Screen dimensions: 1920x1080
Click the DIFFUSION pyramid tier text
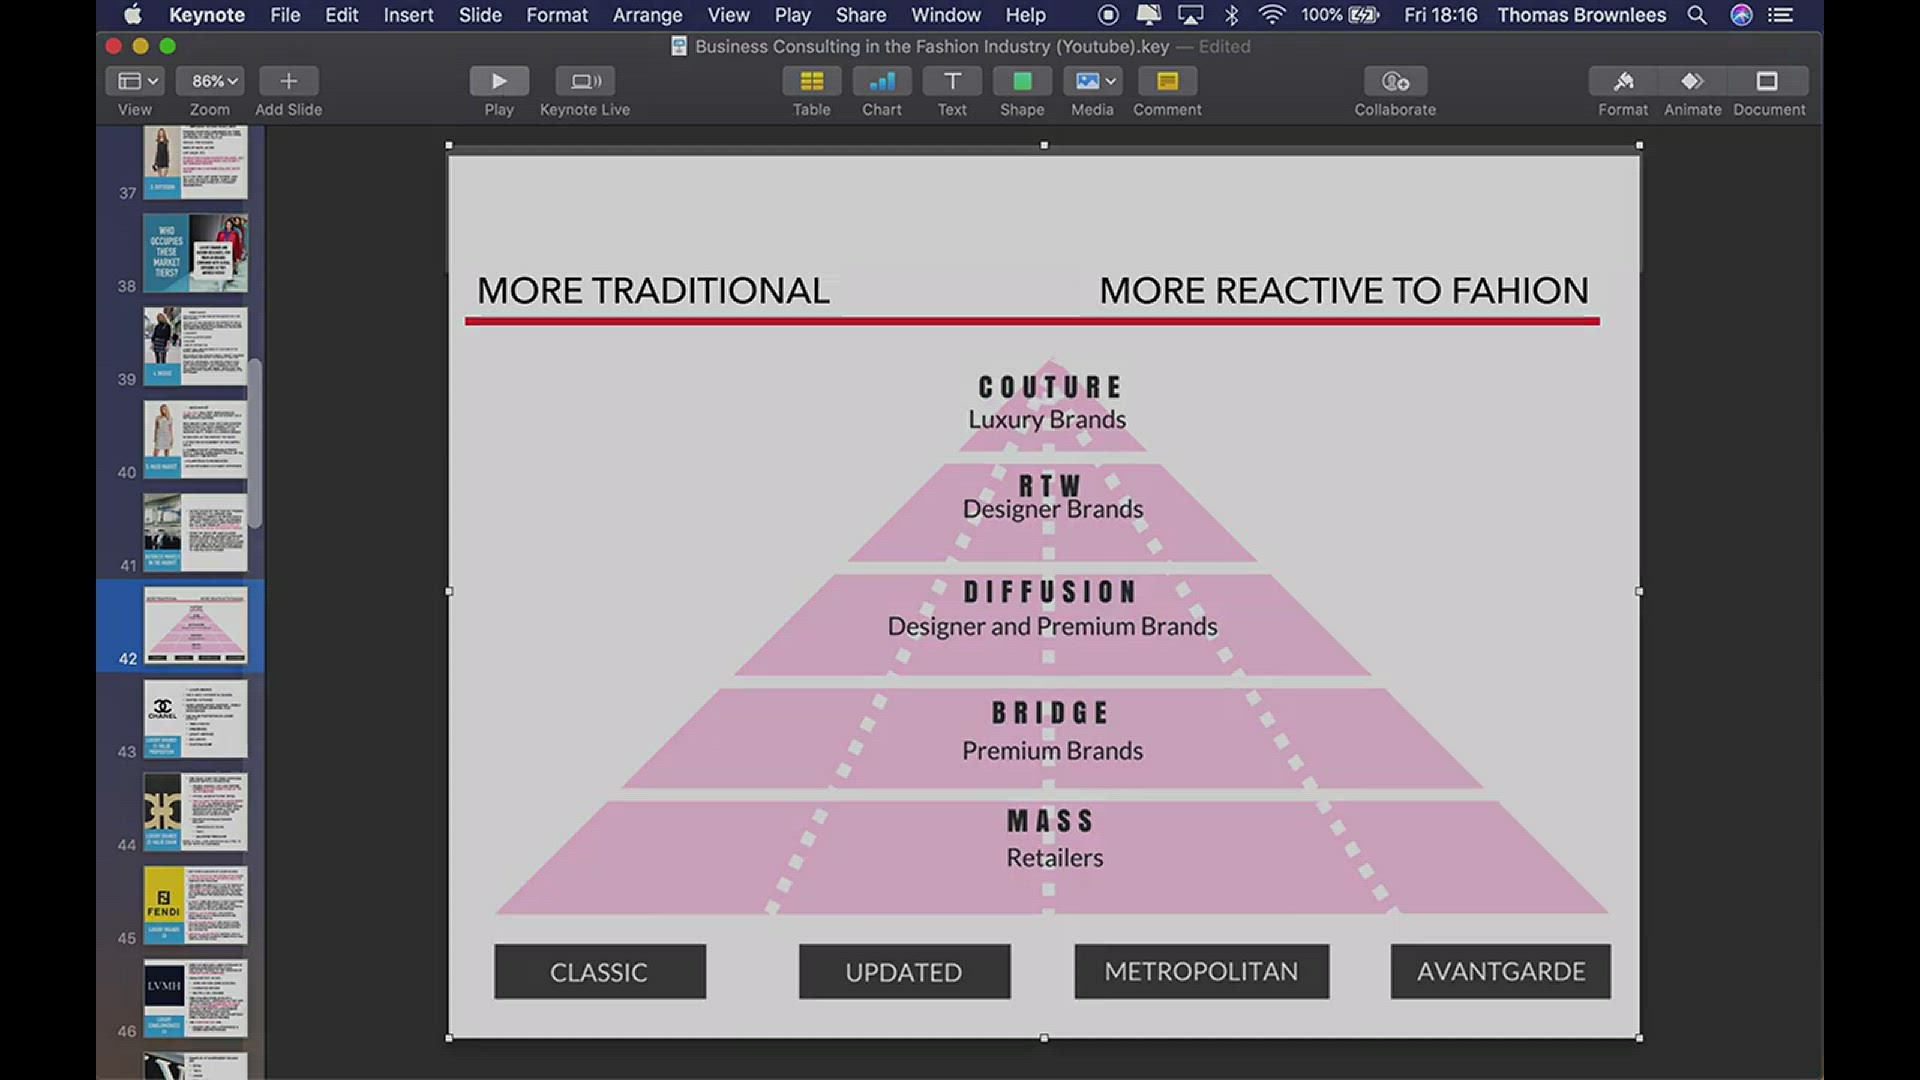click(1050, 592)
